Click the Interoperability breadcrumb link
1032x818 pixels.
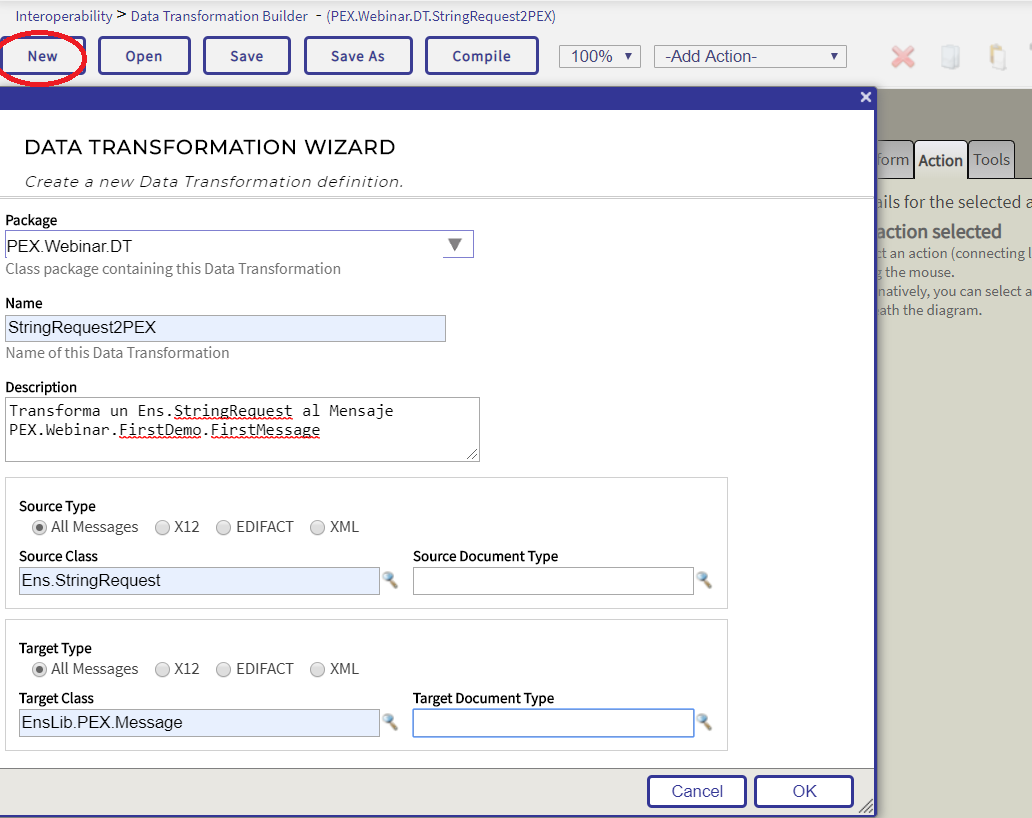63,16
